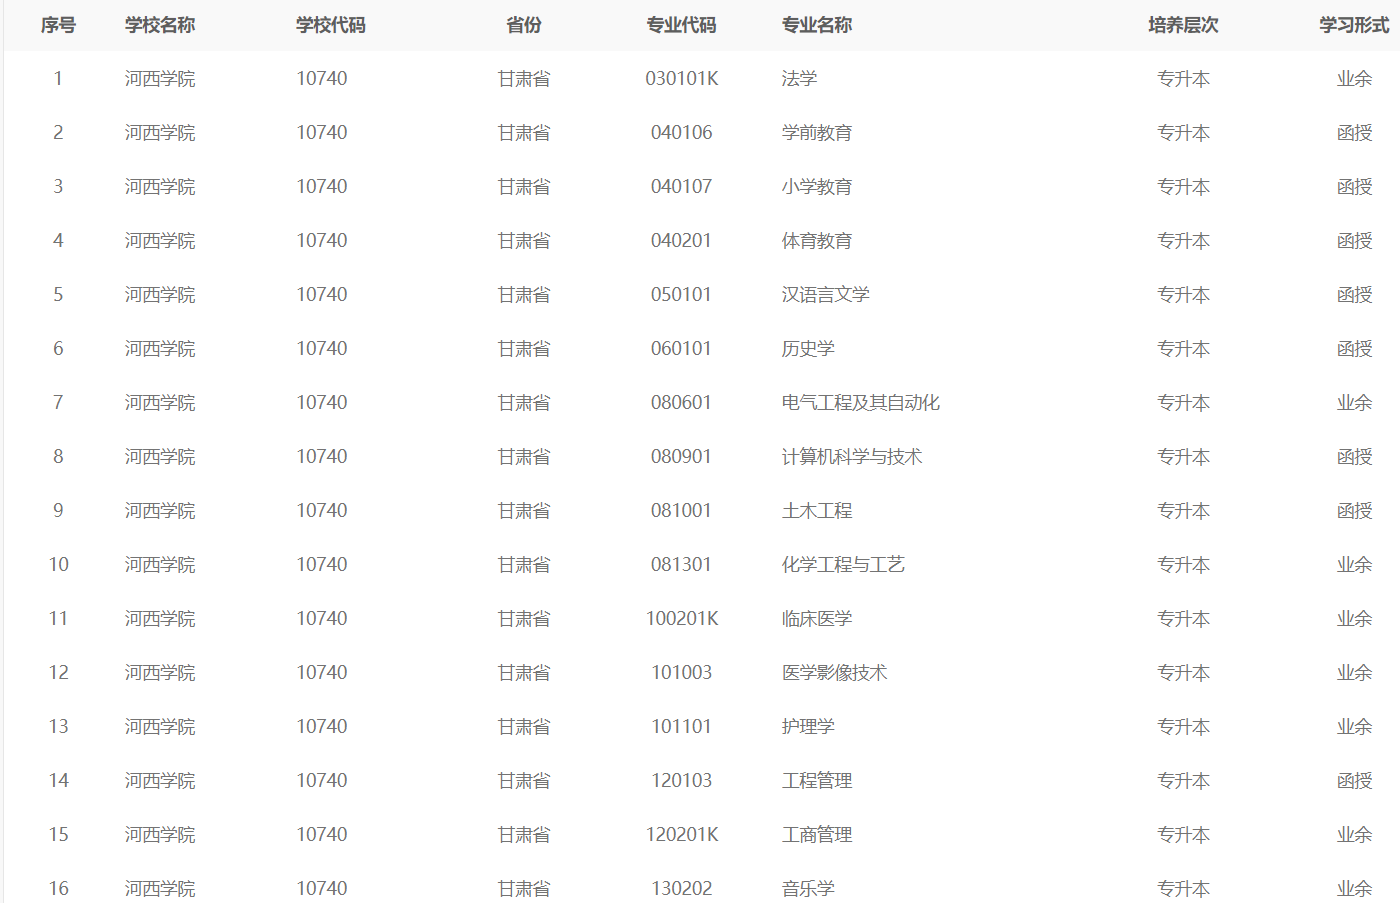Click major code 130202
The height and width of the screenshot is (903, 1400).
(682, 889)
